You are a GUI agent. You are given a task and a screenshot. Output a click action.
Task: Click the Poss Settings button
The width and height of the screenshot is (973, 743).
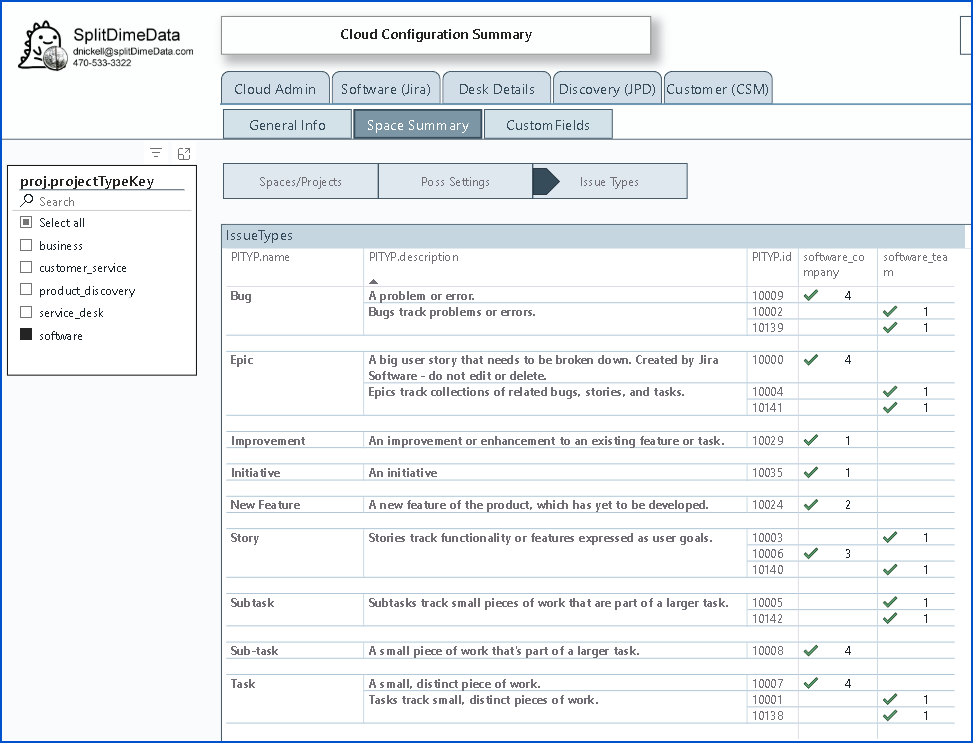tap(455, 181)
